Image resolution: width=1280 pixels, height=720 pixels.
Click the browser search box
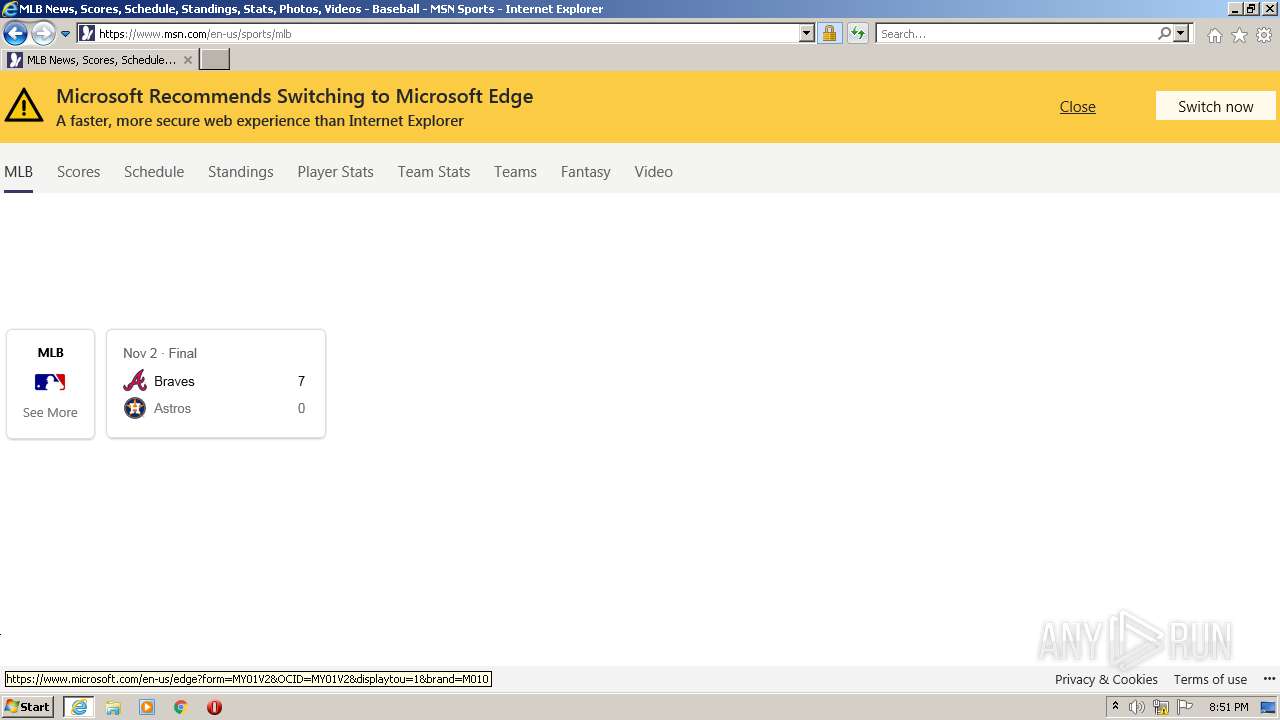(1016, 34)
